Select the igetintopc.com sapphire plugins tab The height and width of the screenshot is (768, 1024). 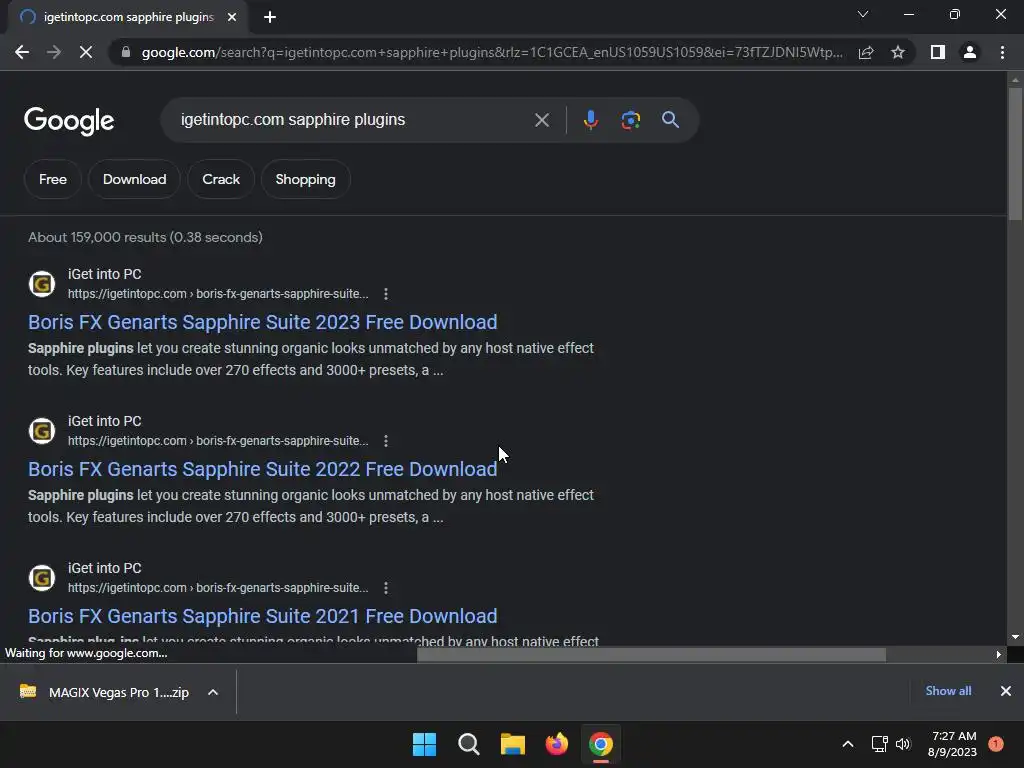[x=128, y=17]
